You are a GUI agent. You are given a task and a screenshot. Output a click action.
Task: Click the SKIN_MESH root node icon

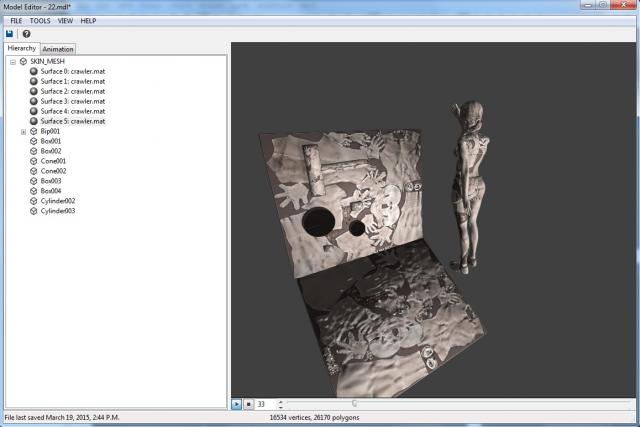click(24, 61)
